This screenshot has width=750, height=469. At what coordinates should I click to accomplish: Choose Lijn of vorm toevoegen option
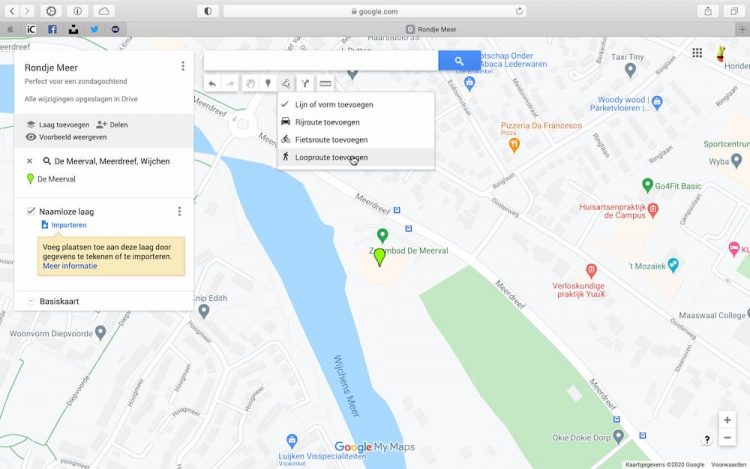(333, 104)
